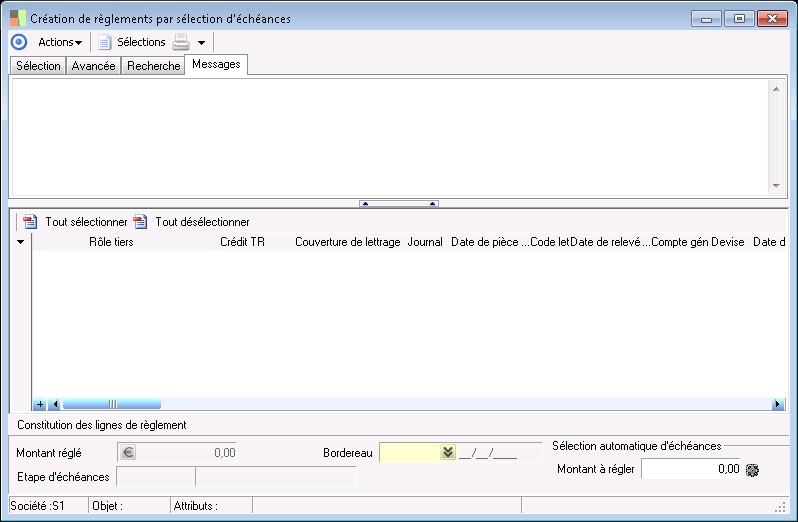Click Devise column header

(728, 242)
